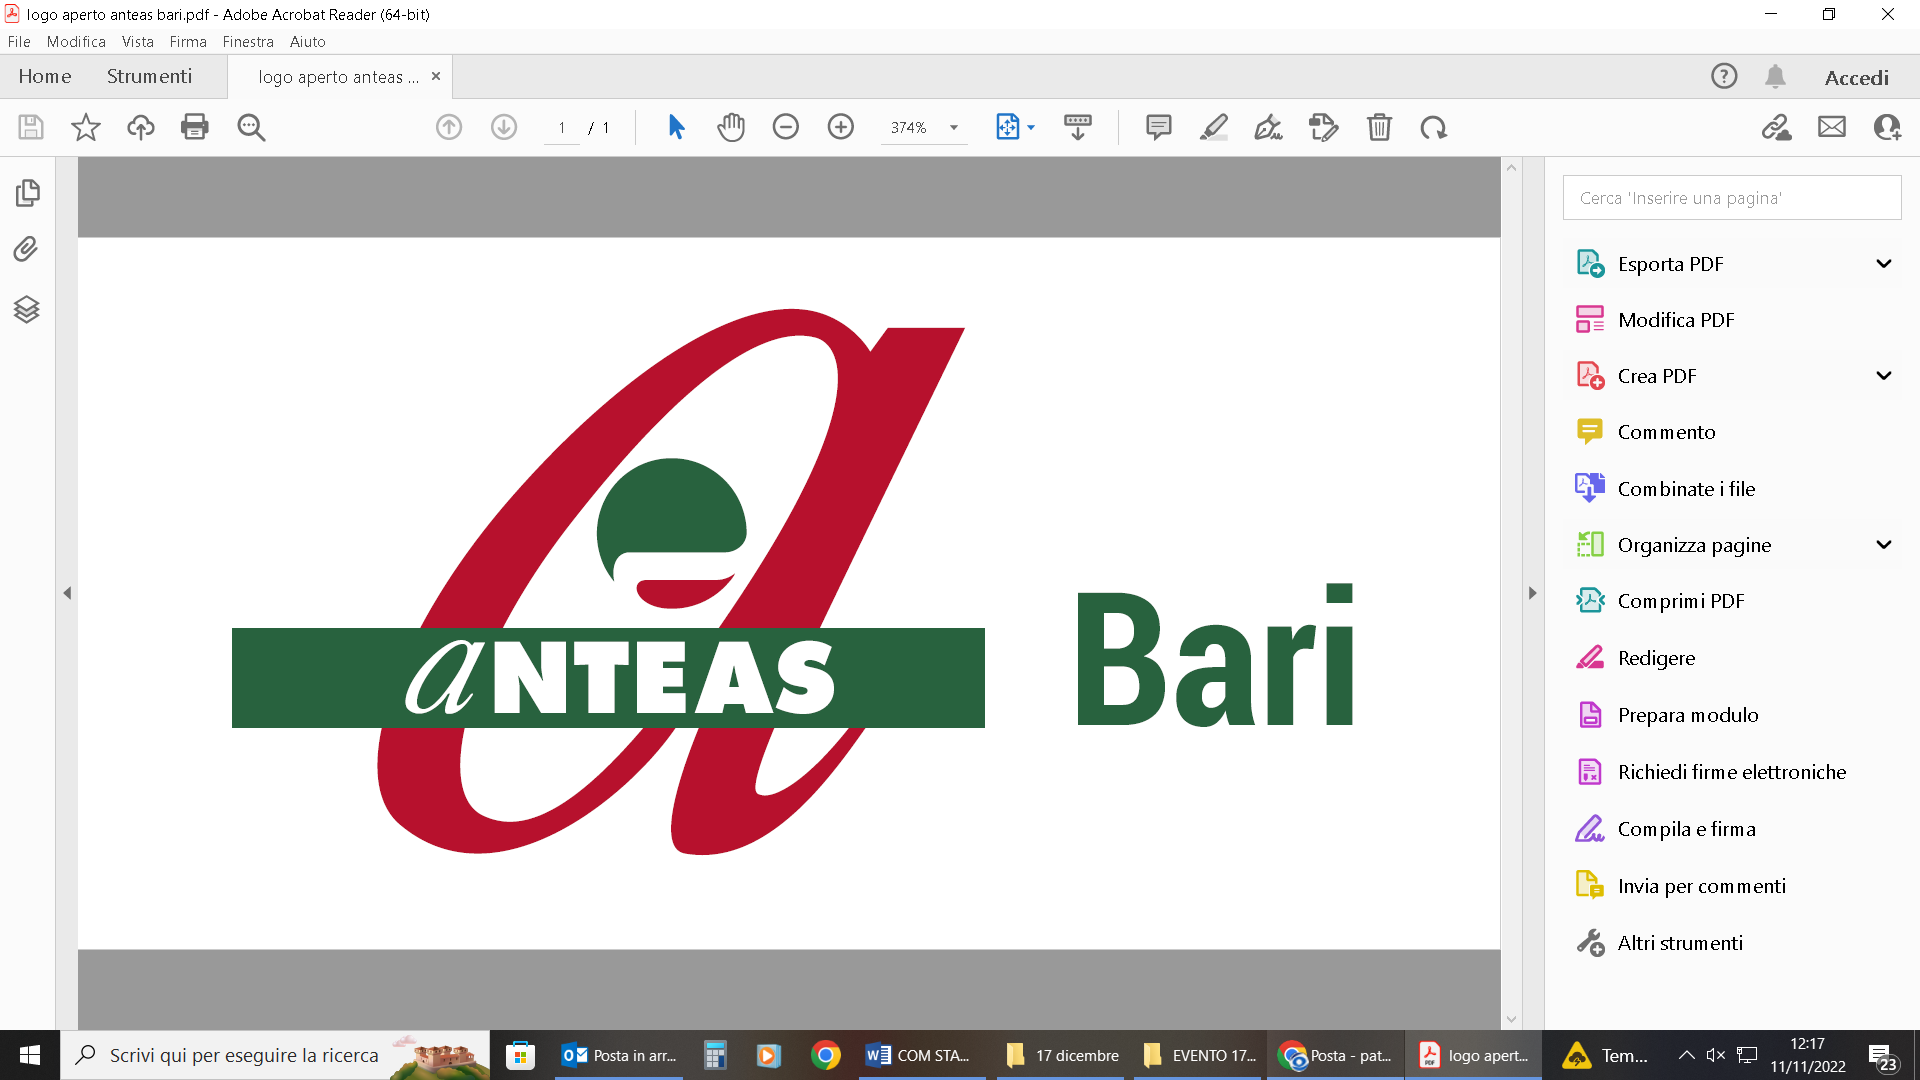Collapse the right tools pane

1532,593
